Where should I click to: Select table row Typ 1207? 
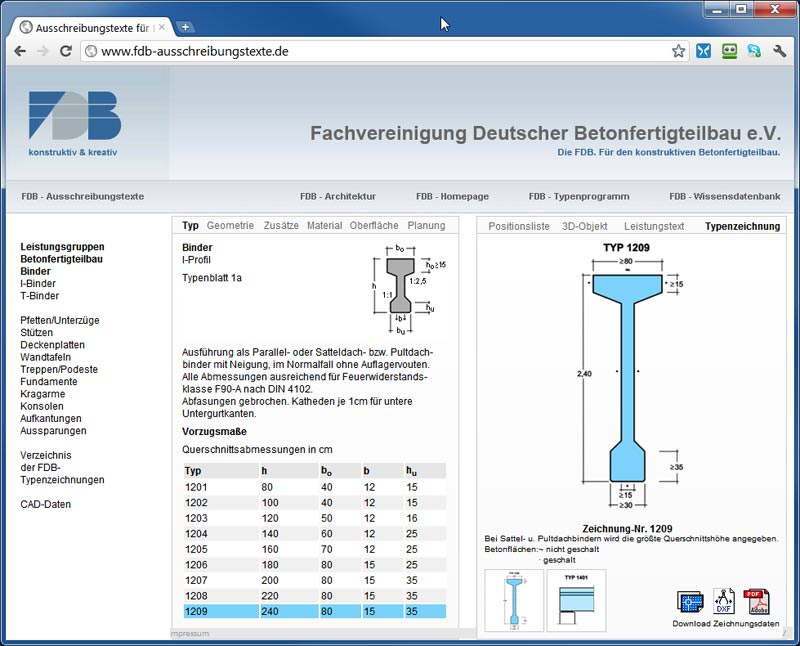pyautogui.click(x=314, y=580)
